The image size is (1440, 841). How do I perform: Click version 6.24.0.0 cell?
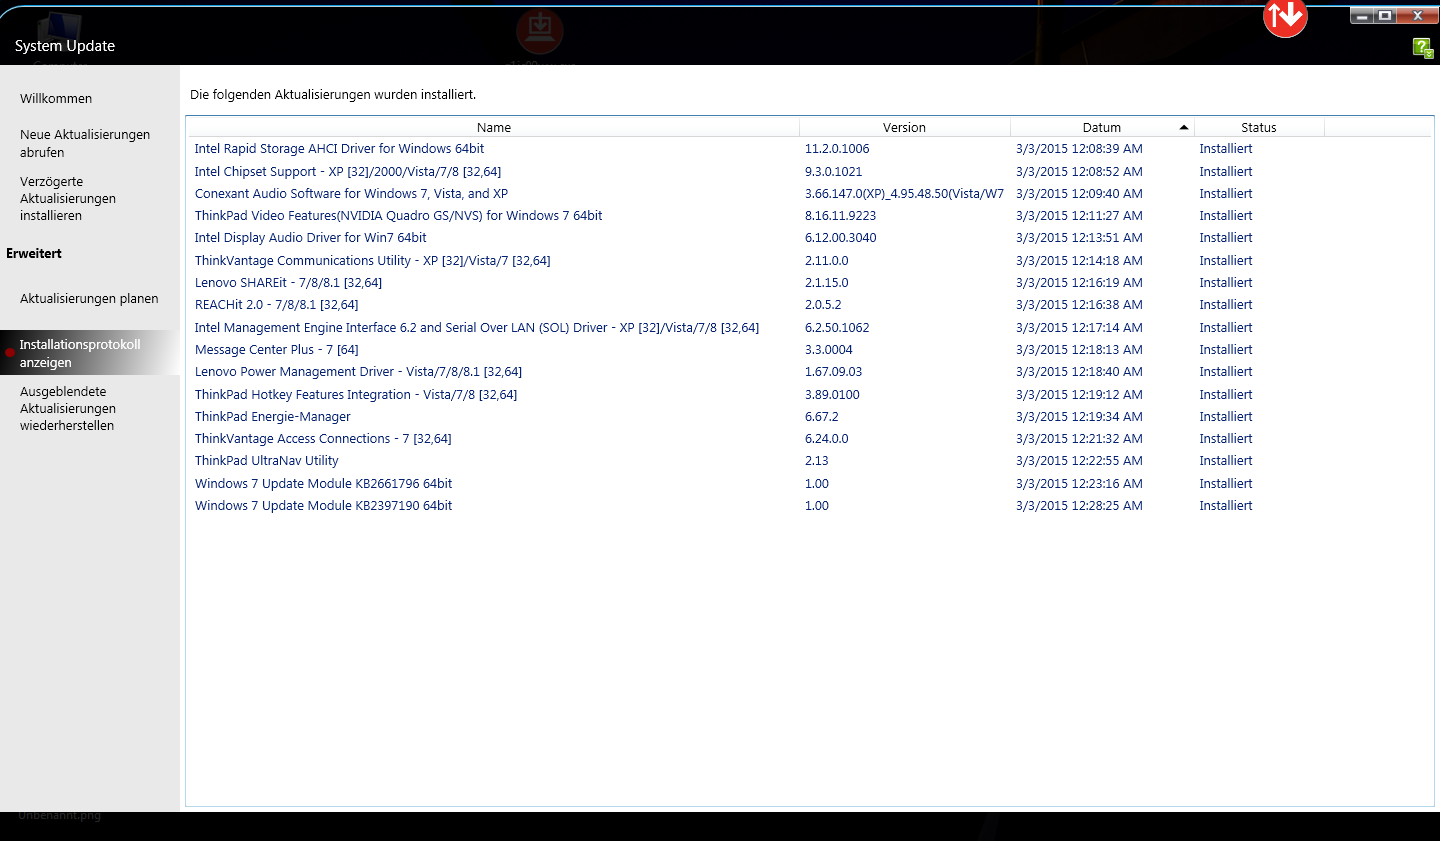[x=826, y=439]
